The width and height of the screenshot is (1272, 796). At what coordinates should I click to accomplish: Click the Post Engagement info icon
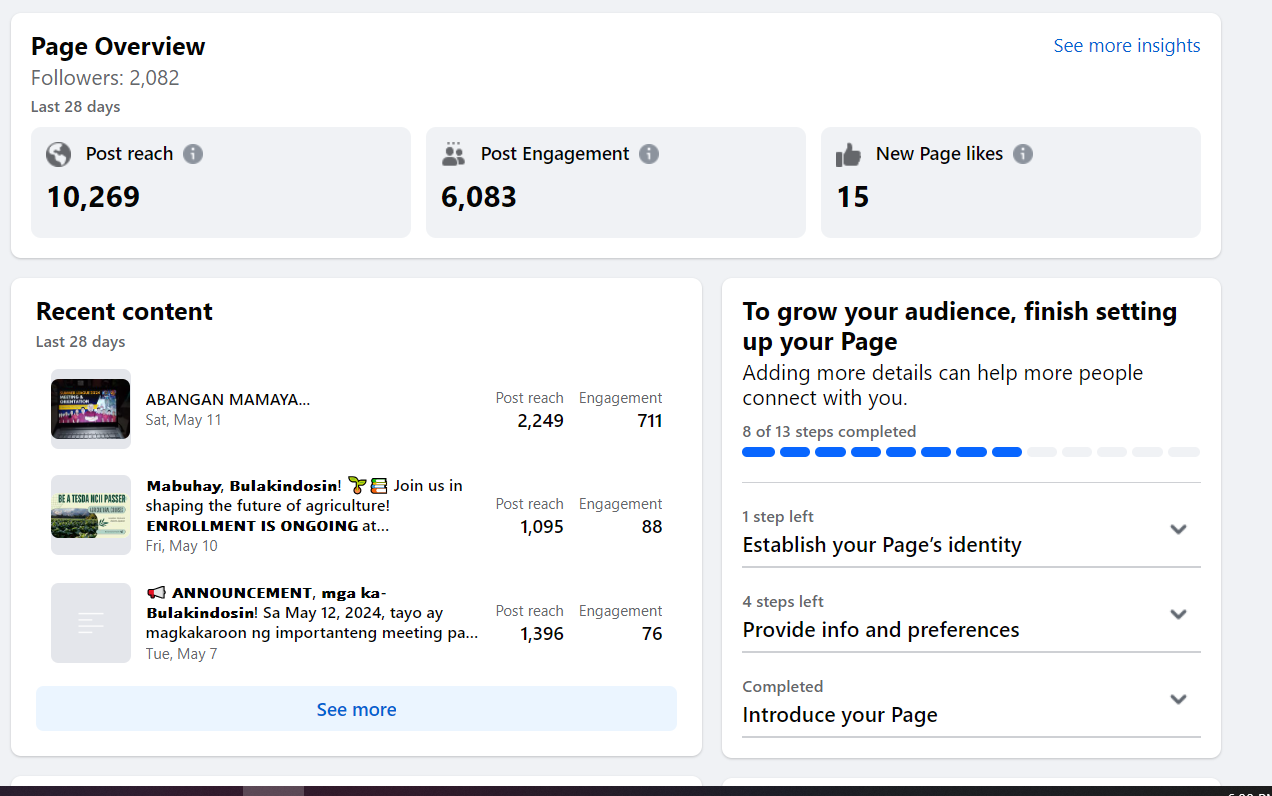pos(649,154)
